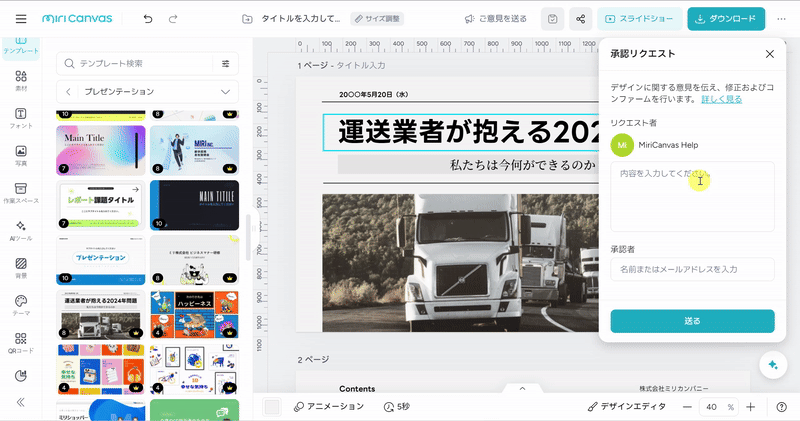The image size is (800, 421).
Task: Click the ダウンロード button
Action: coord(726,19)
